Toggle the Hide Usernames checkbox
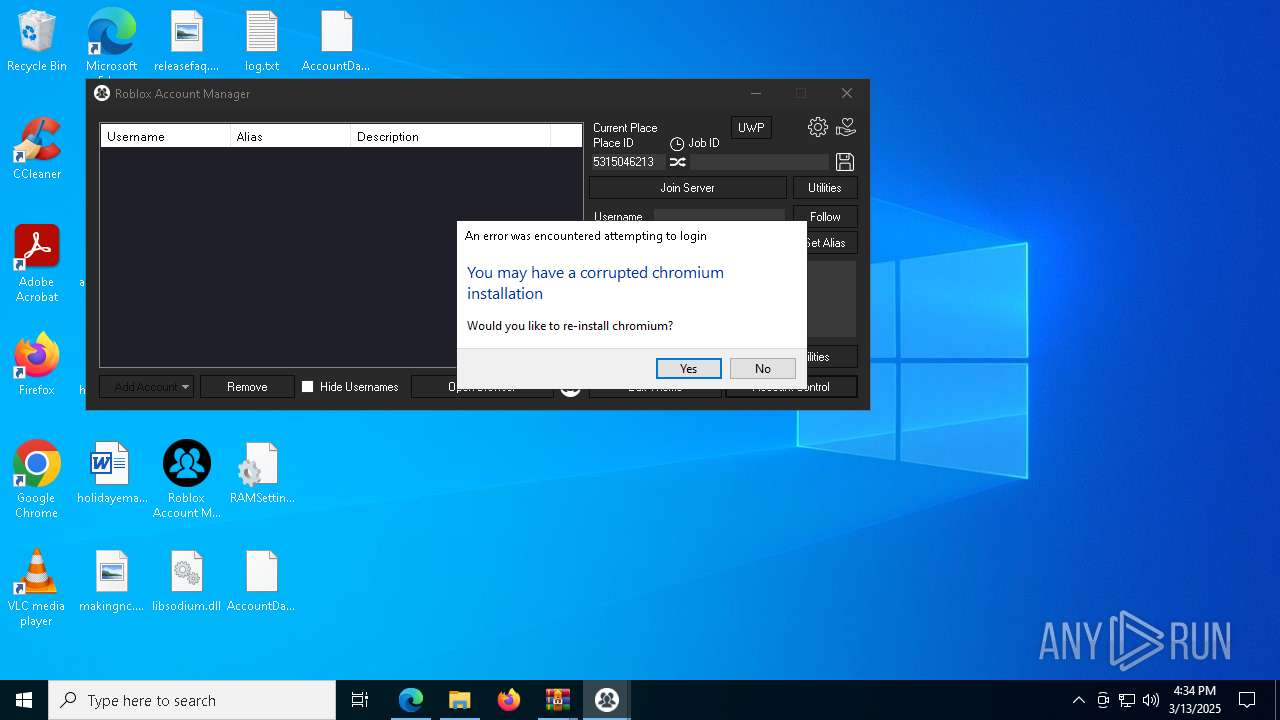Screen dimensions: 1280x720 308,387
